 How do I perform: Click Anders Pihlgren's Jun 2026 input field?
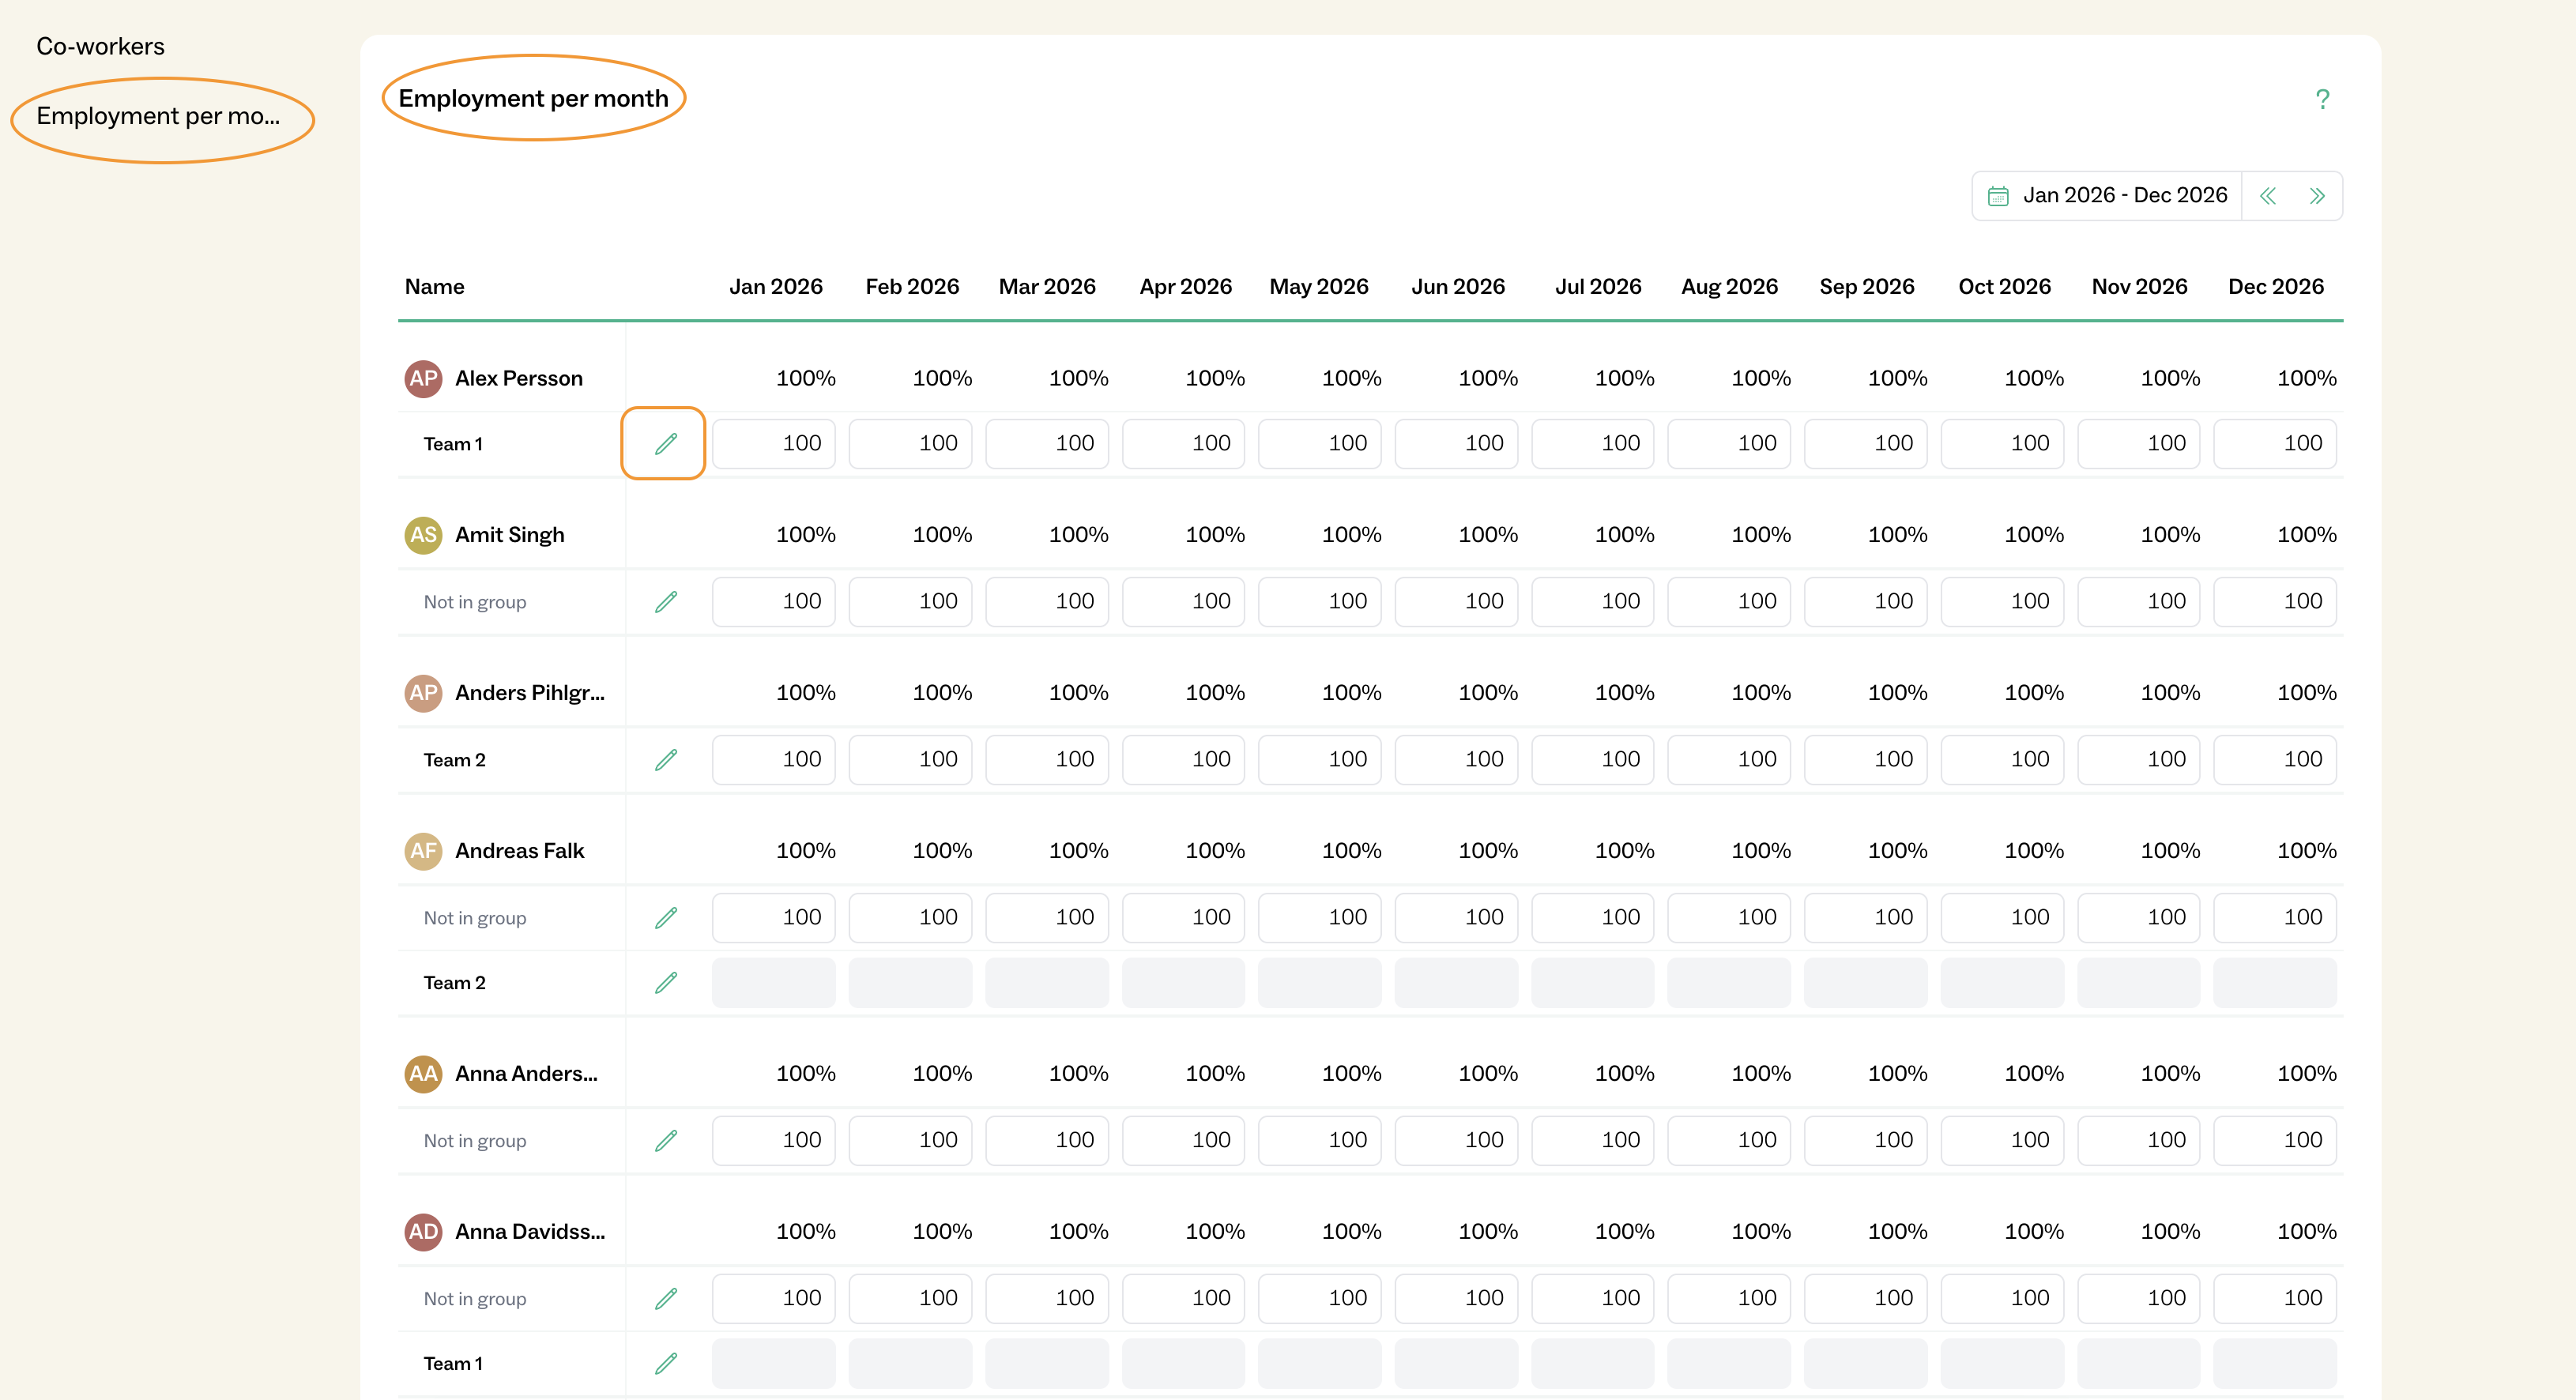click(1456, 760)
